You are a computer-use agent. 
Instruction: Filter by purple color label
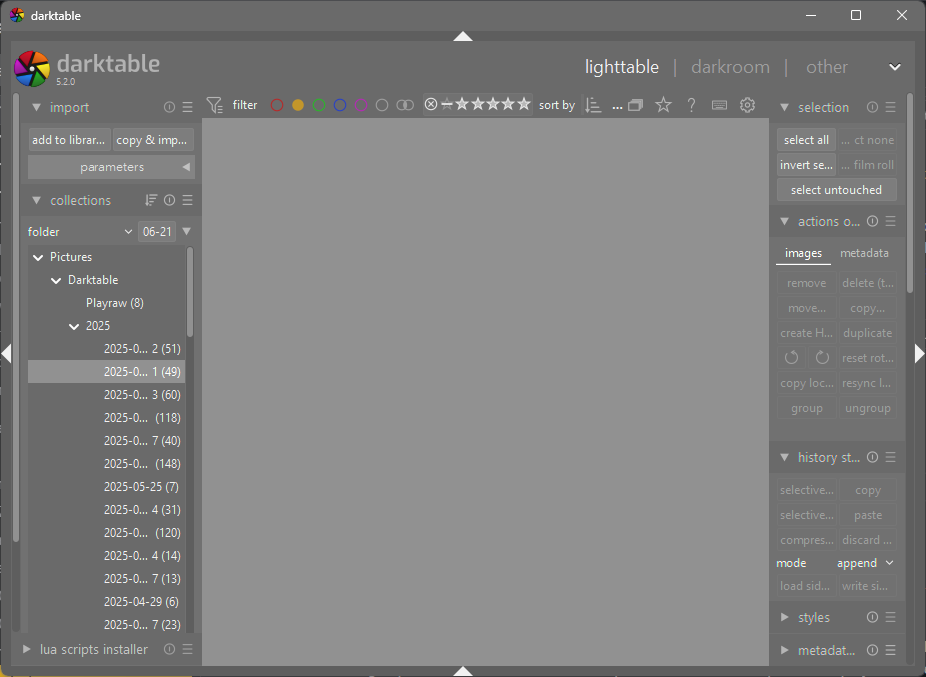361,105
